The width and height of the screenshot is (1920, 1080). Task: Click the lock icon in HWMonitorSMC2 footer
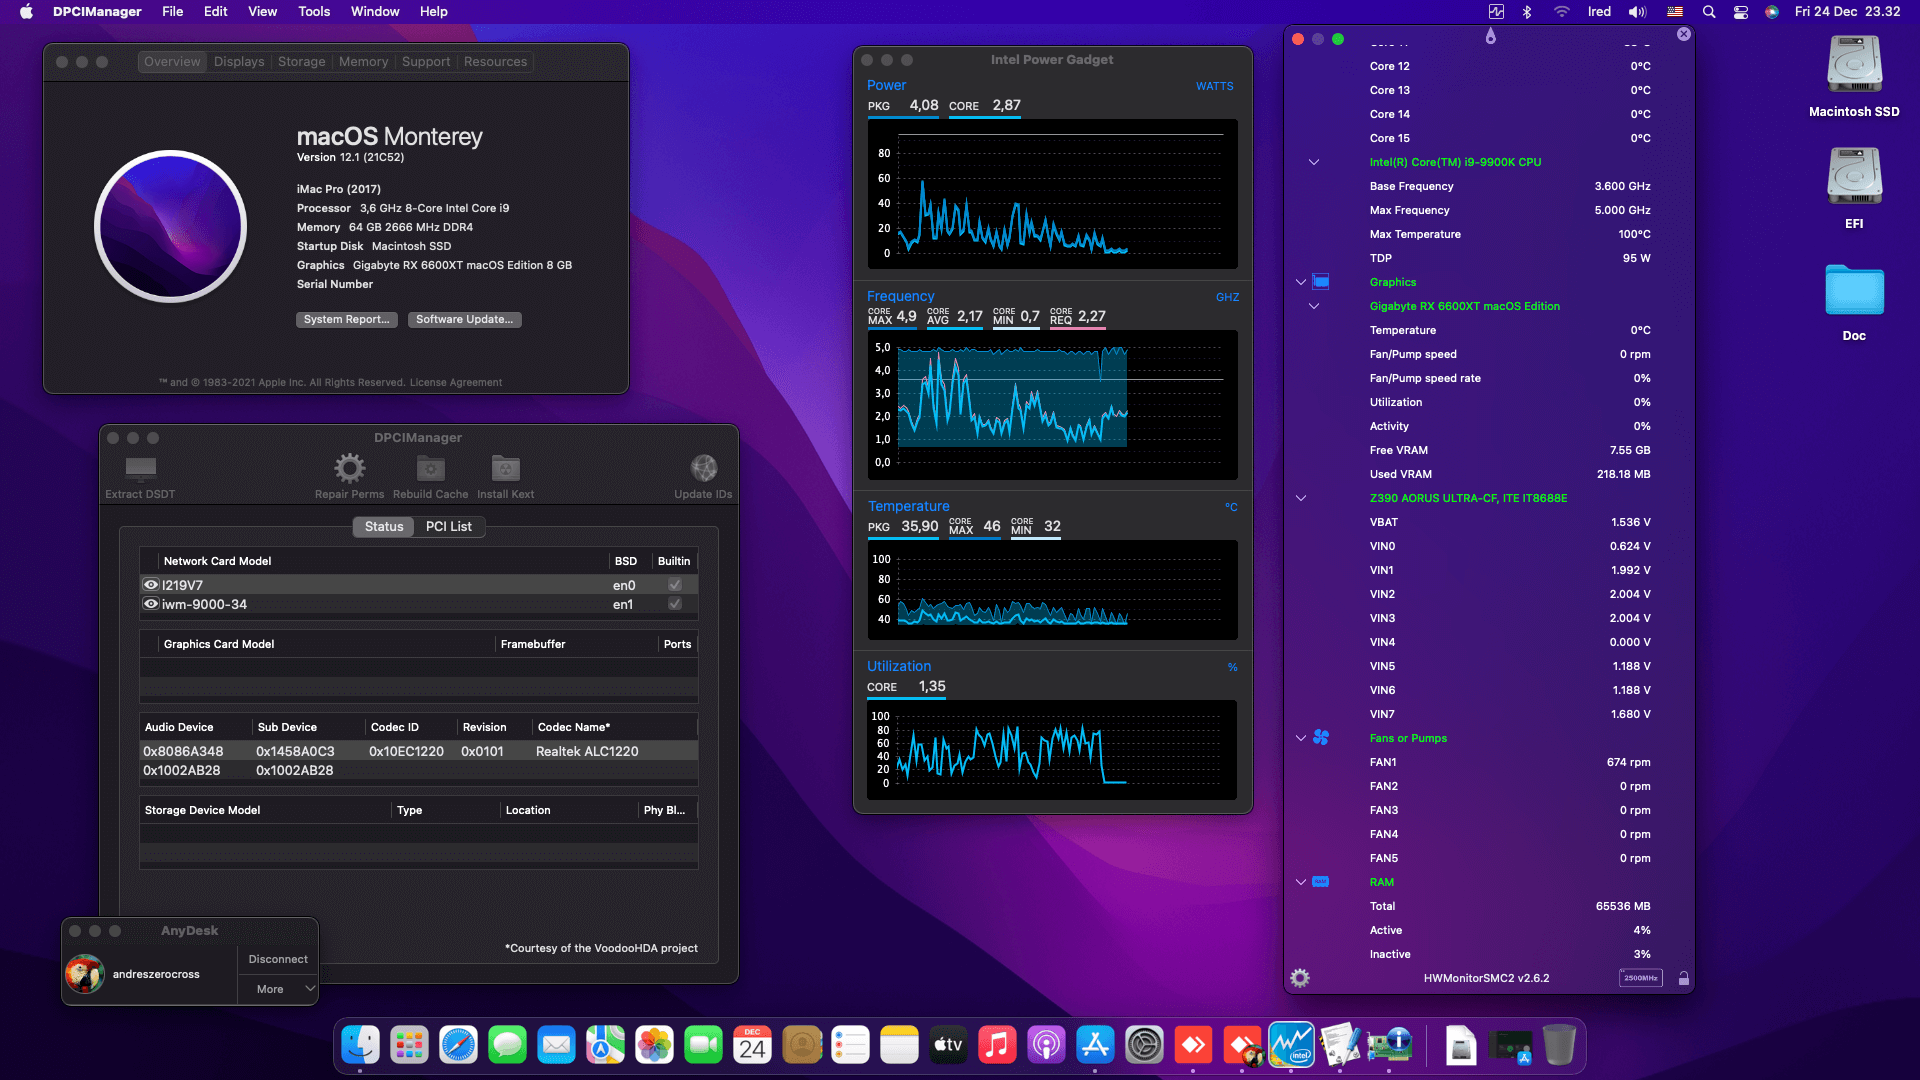pos(1683,978)
